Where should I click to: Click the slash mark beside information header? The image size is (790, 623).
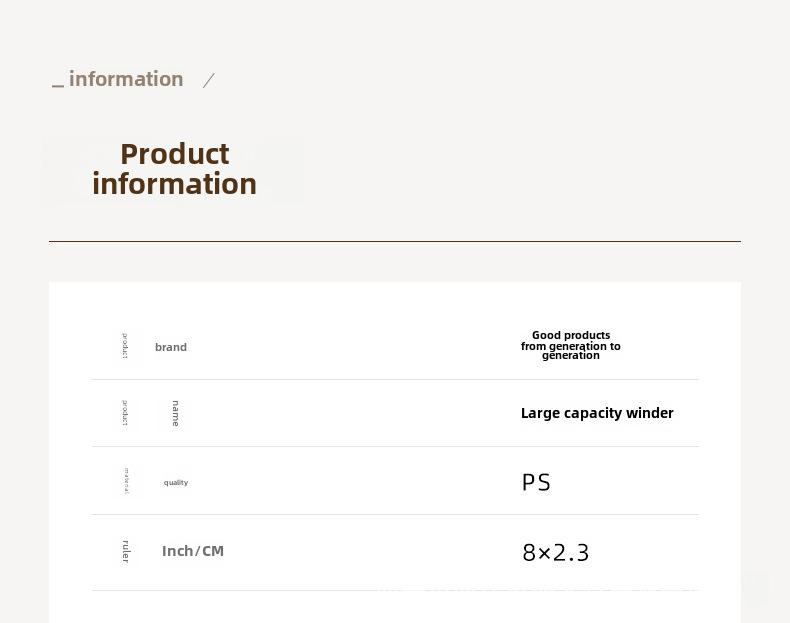209,80
